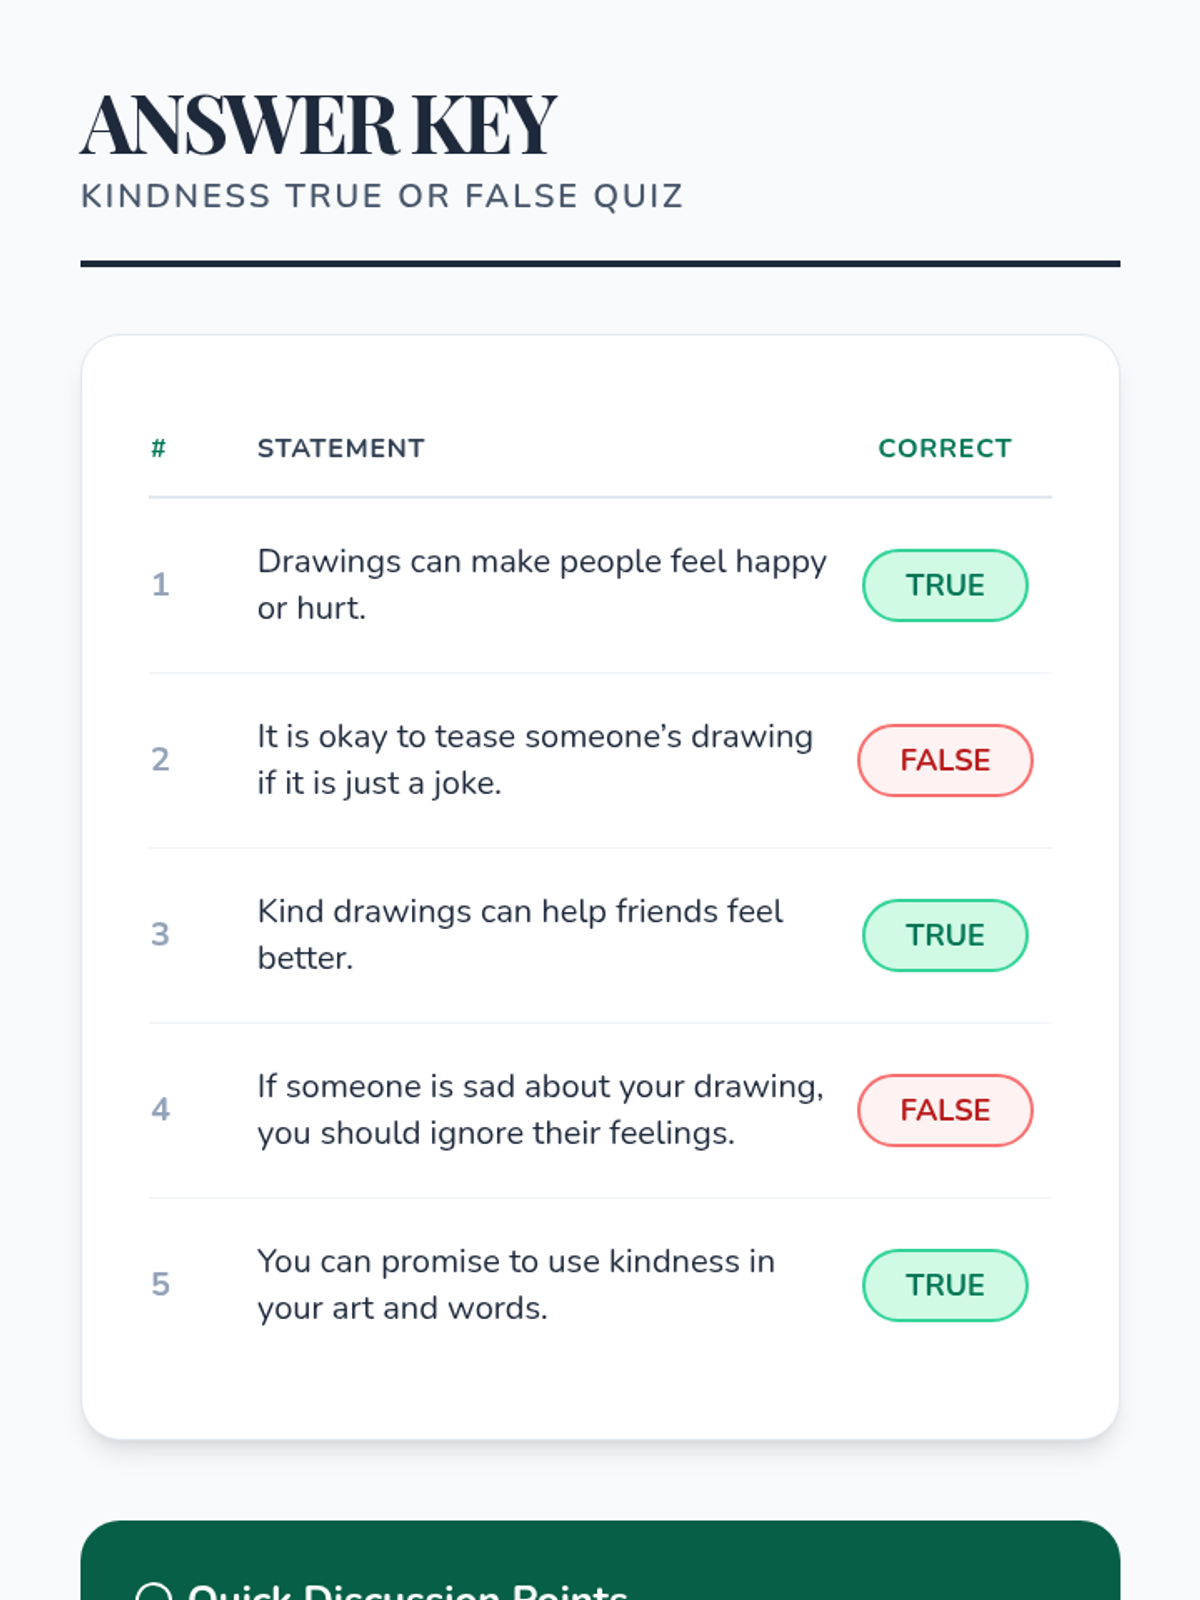This screenshot has width=1200, height=1600.
Task: Select the 'Drawings can make people feel happy' statement
Action: pos(541,584)
